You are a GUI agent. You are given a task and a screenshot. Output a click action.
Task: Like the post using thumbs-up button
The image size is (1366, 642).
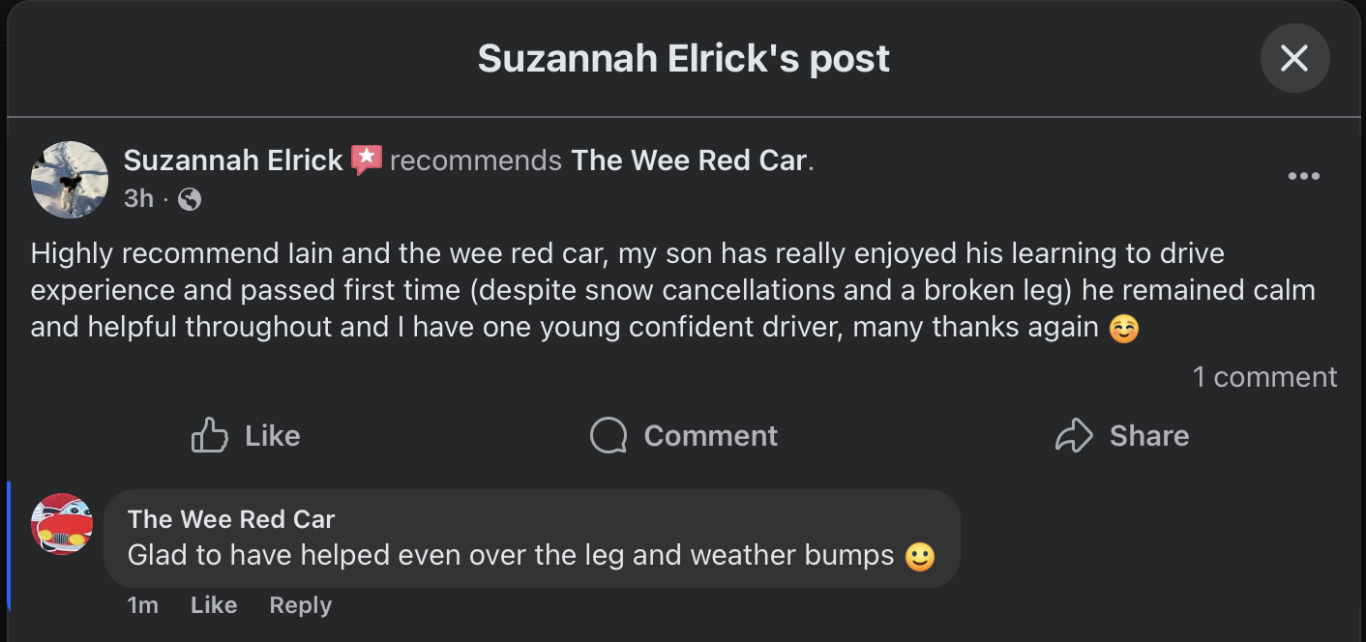coord(246,436)
